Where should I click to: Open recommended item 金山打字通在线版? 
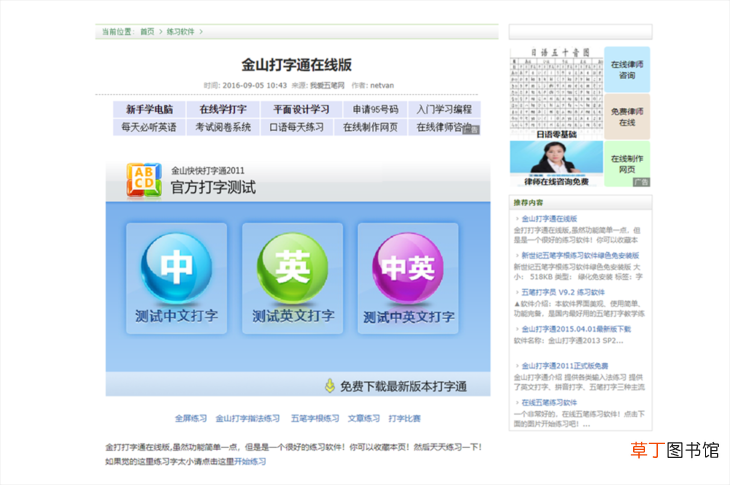pos(549,218)
